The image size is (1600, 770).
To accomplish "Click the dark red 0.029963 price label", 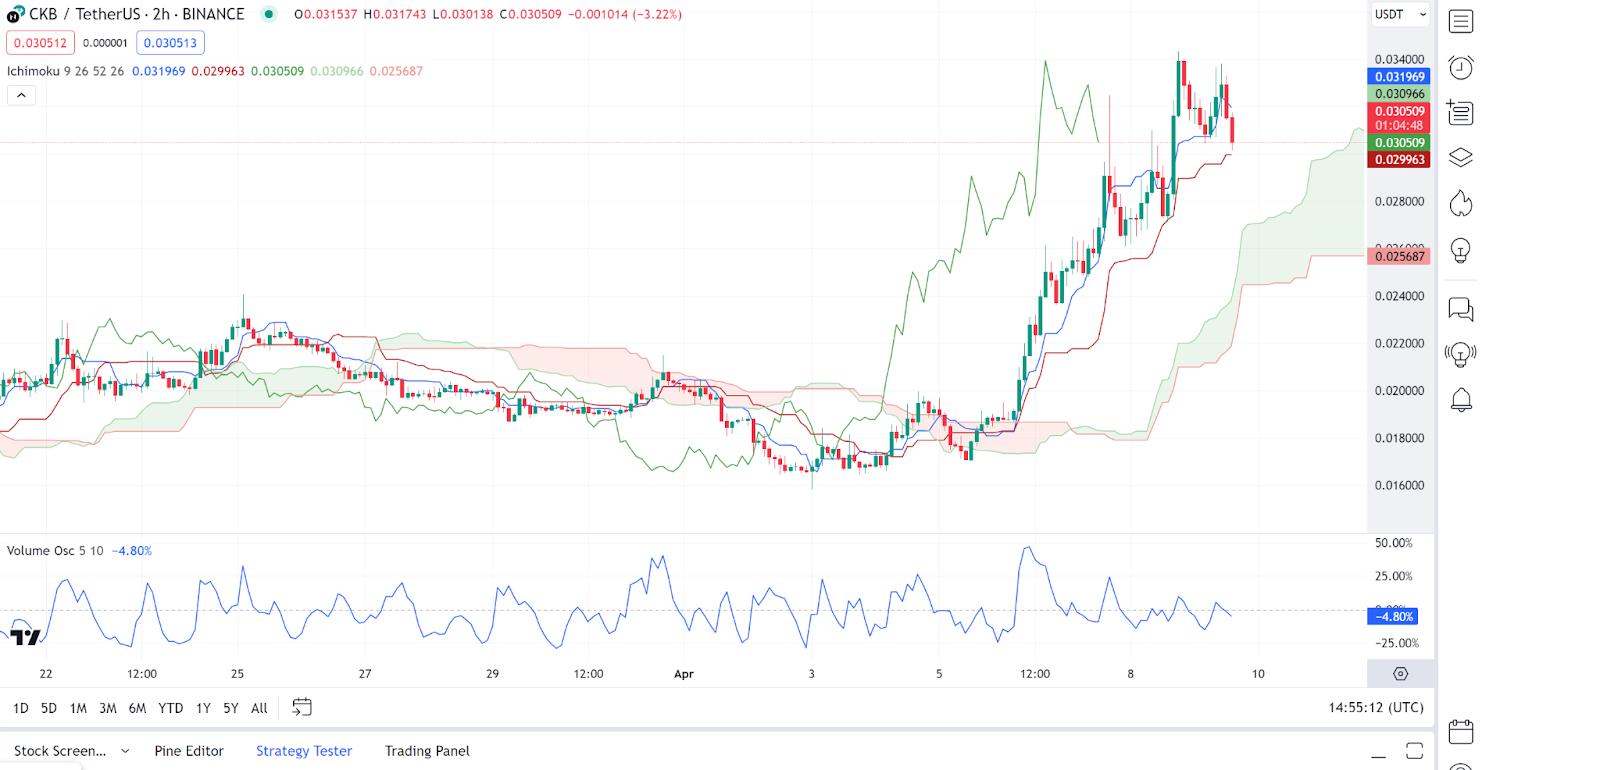I will point(1399,160).
